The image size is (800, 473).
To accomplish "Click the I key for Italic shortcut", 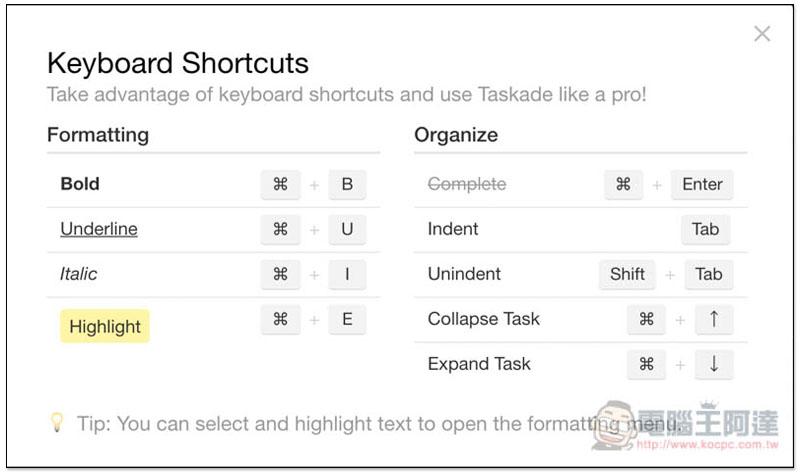I will tap(347, 274).
